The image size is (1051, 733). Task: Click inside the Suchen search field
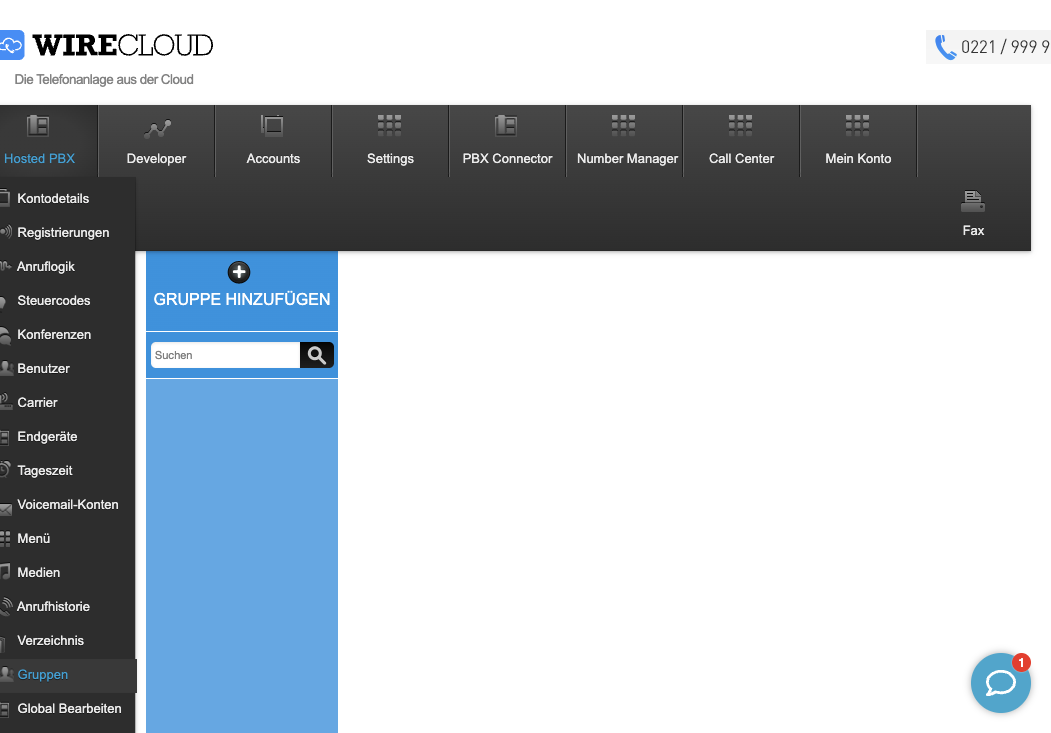tap(220, 354)
